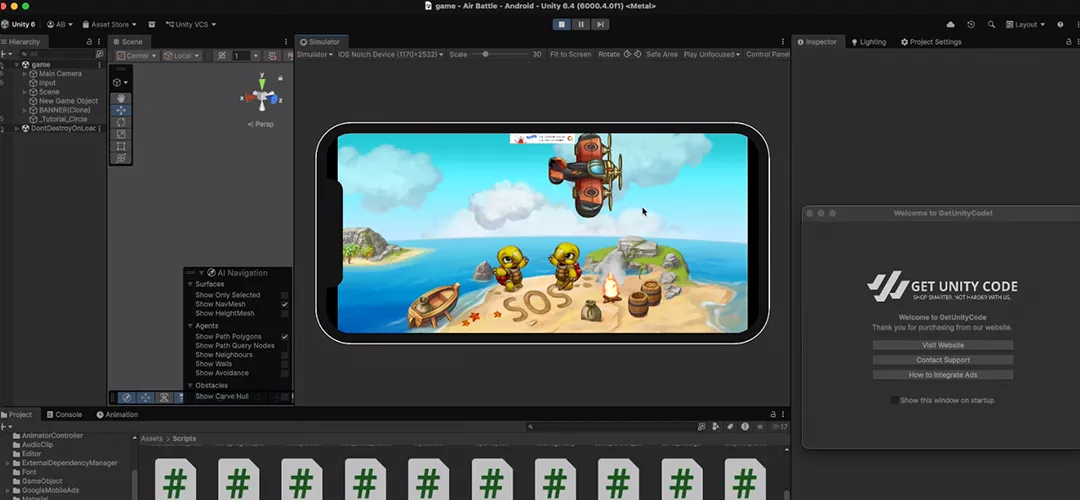Select the Rect transform tool

pos(121,146)
